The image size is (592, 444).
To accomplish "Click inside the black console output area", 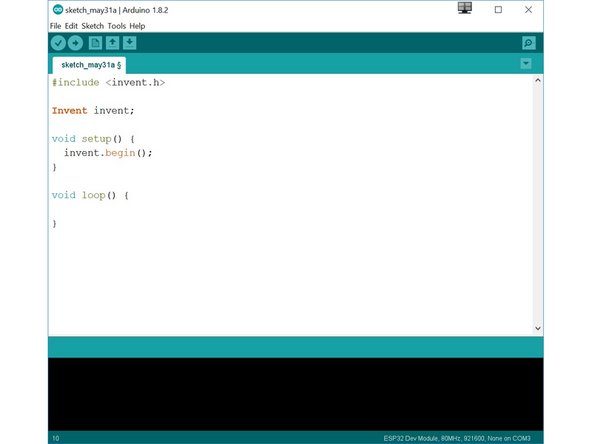I will [x=296, y=394].
